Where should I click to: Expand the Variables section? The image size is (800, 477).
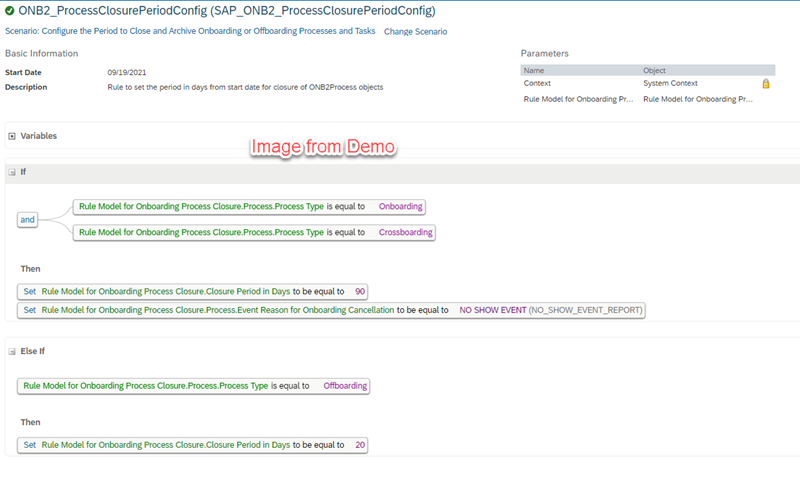[12, 136]
